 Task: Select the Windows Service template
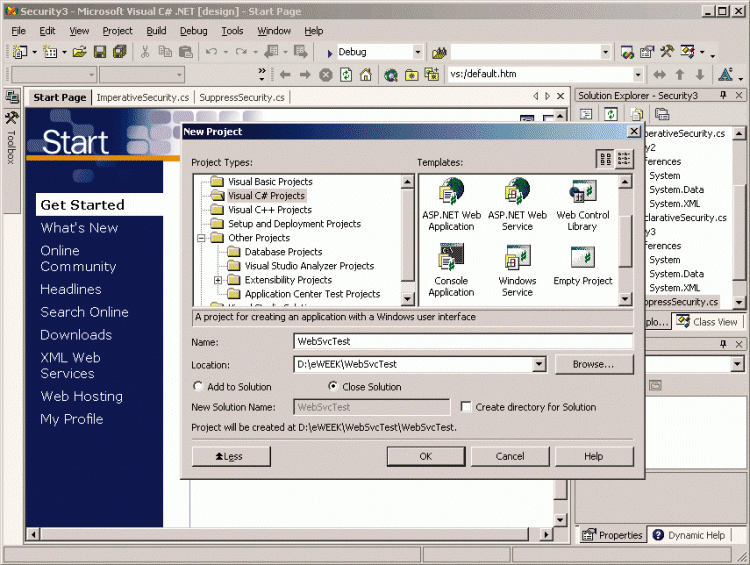517,270
